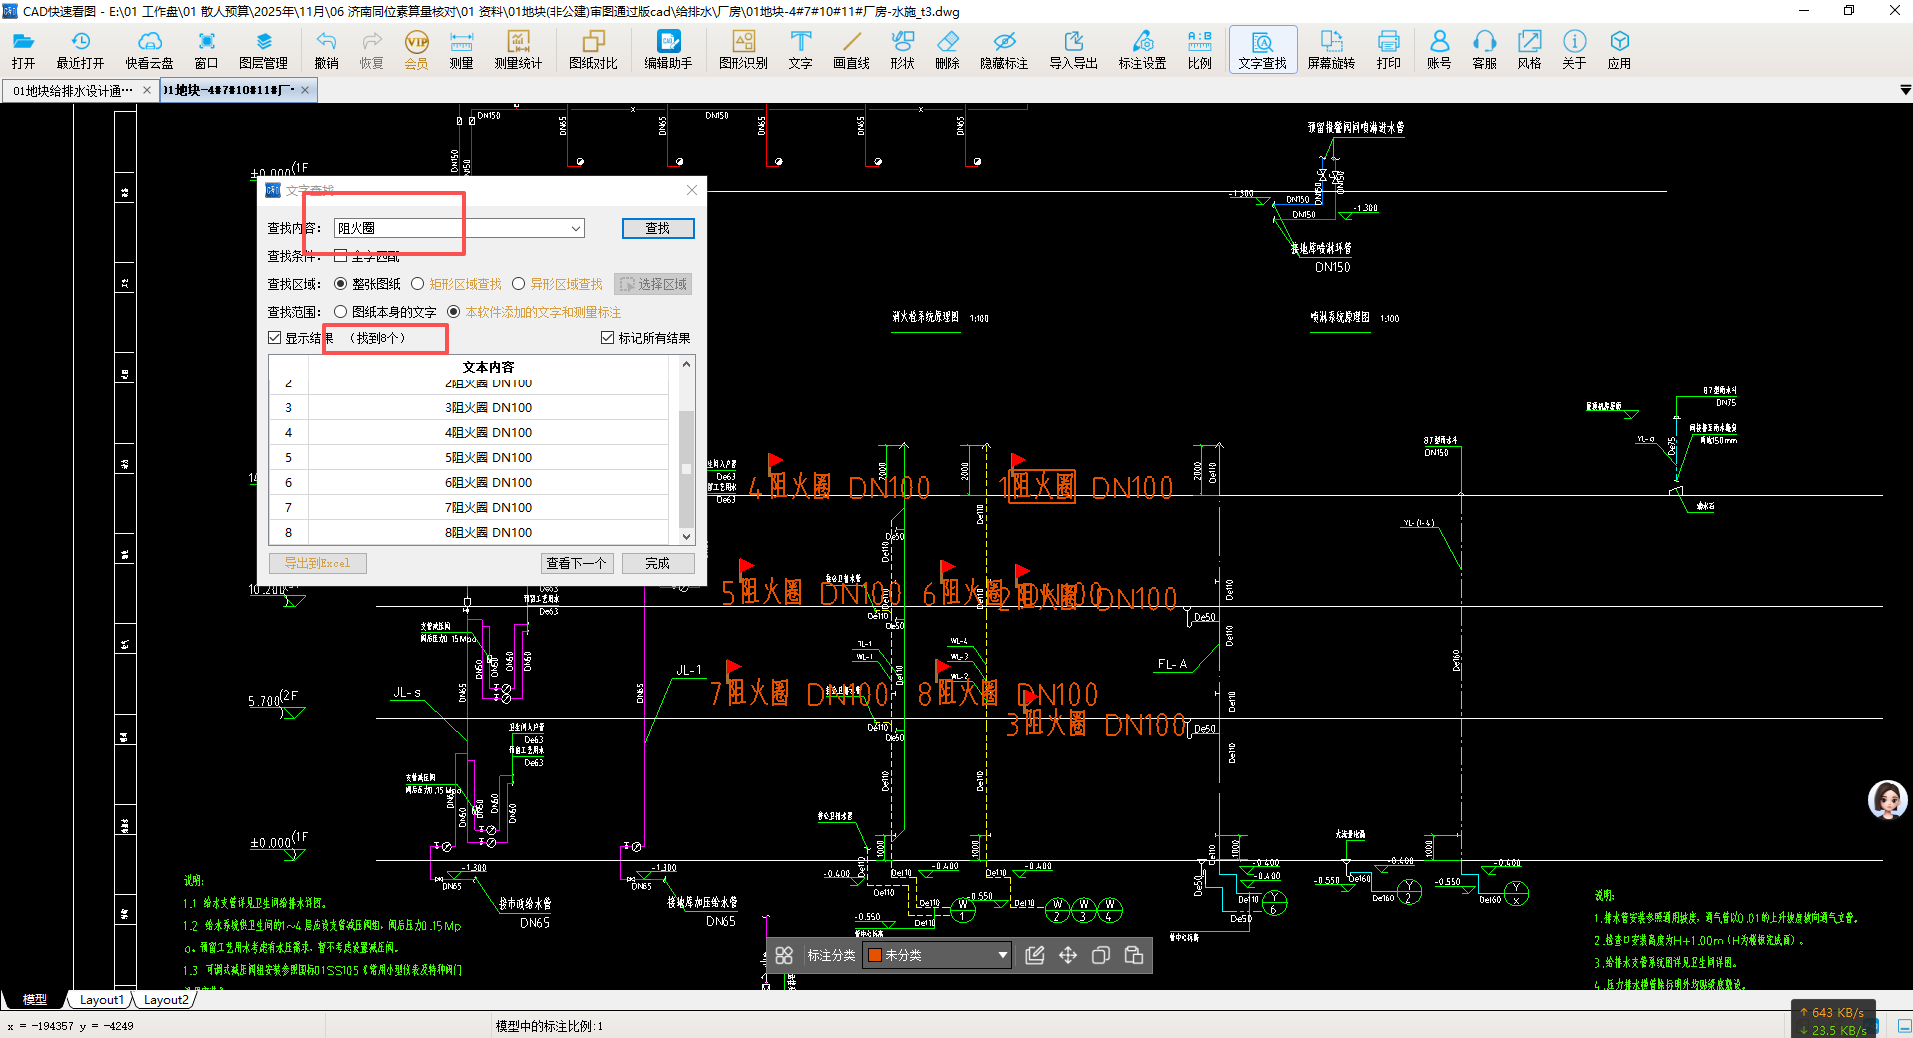The width and height of the screenshot is (1913, 1038).
Task: Select result row 5阻火圈 DN100
Action: click(488, 458)
